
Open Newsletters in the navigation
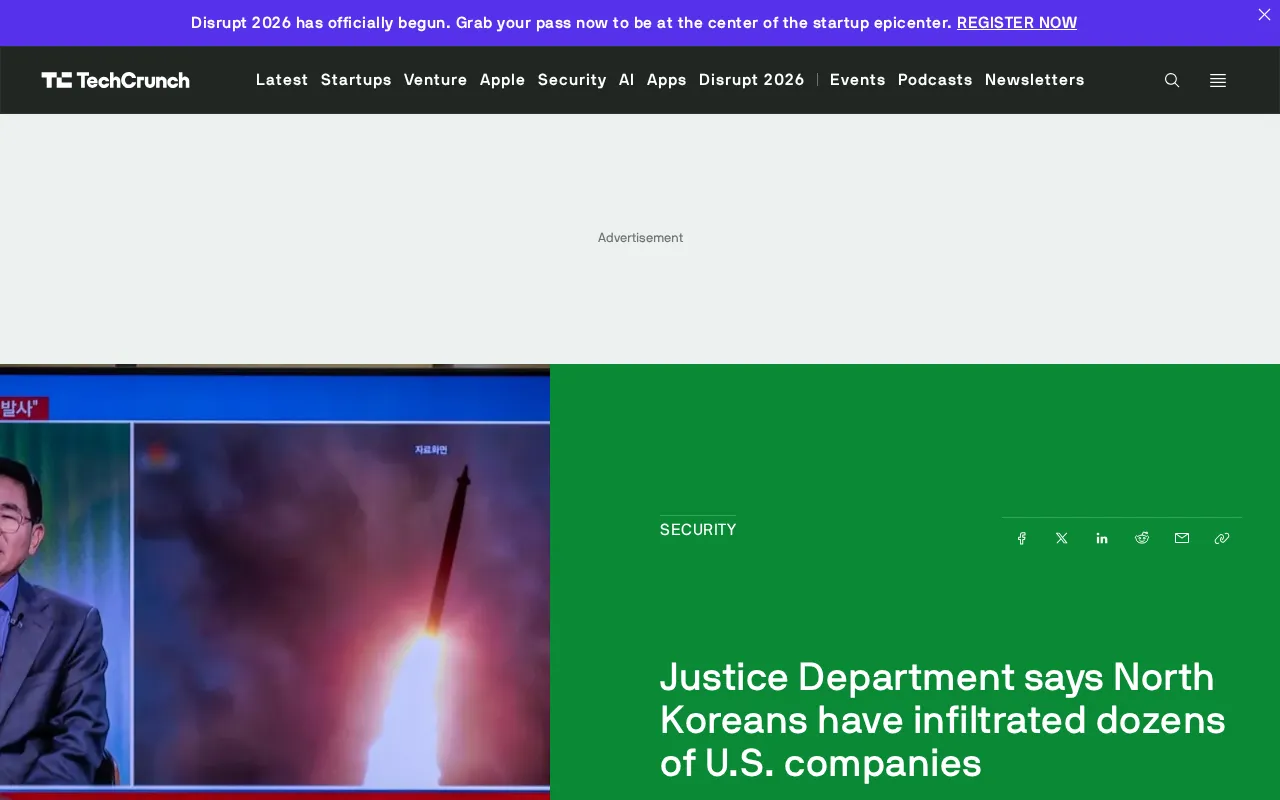pyautogui.click(x=1035, y=79)
